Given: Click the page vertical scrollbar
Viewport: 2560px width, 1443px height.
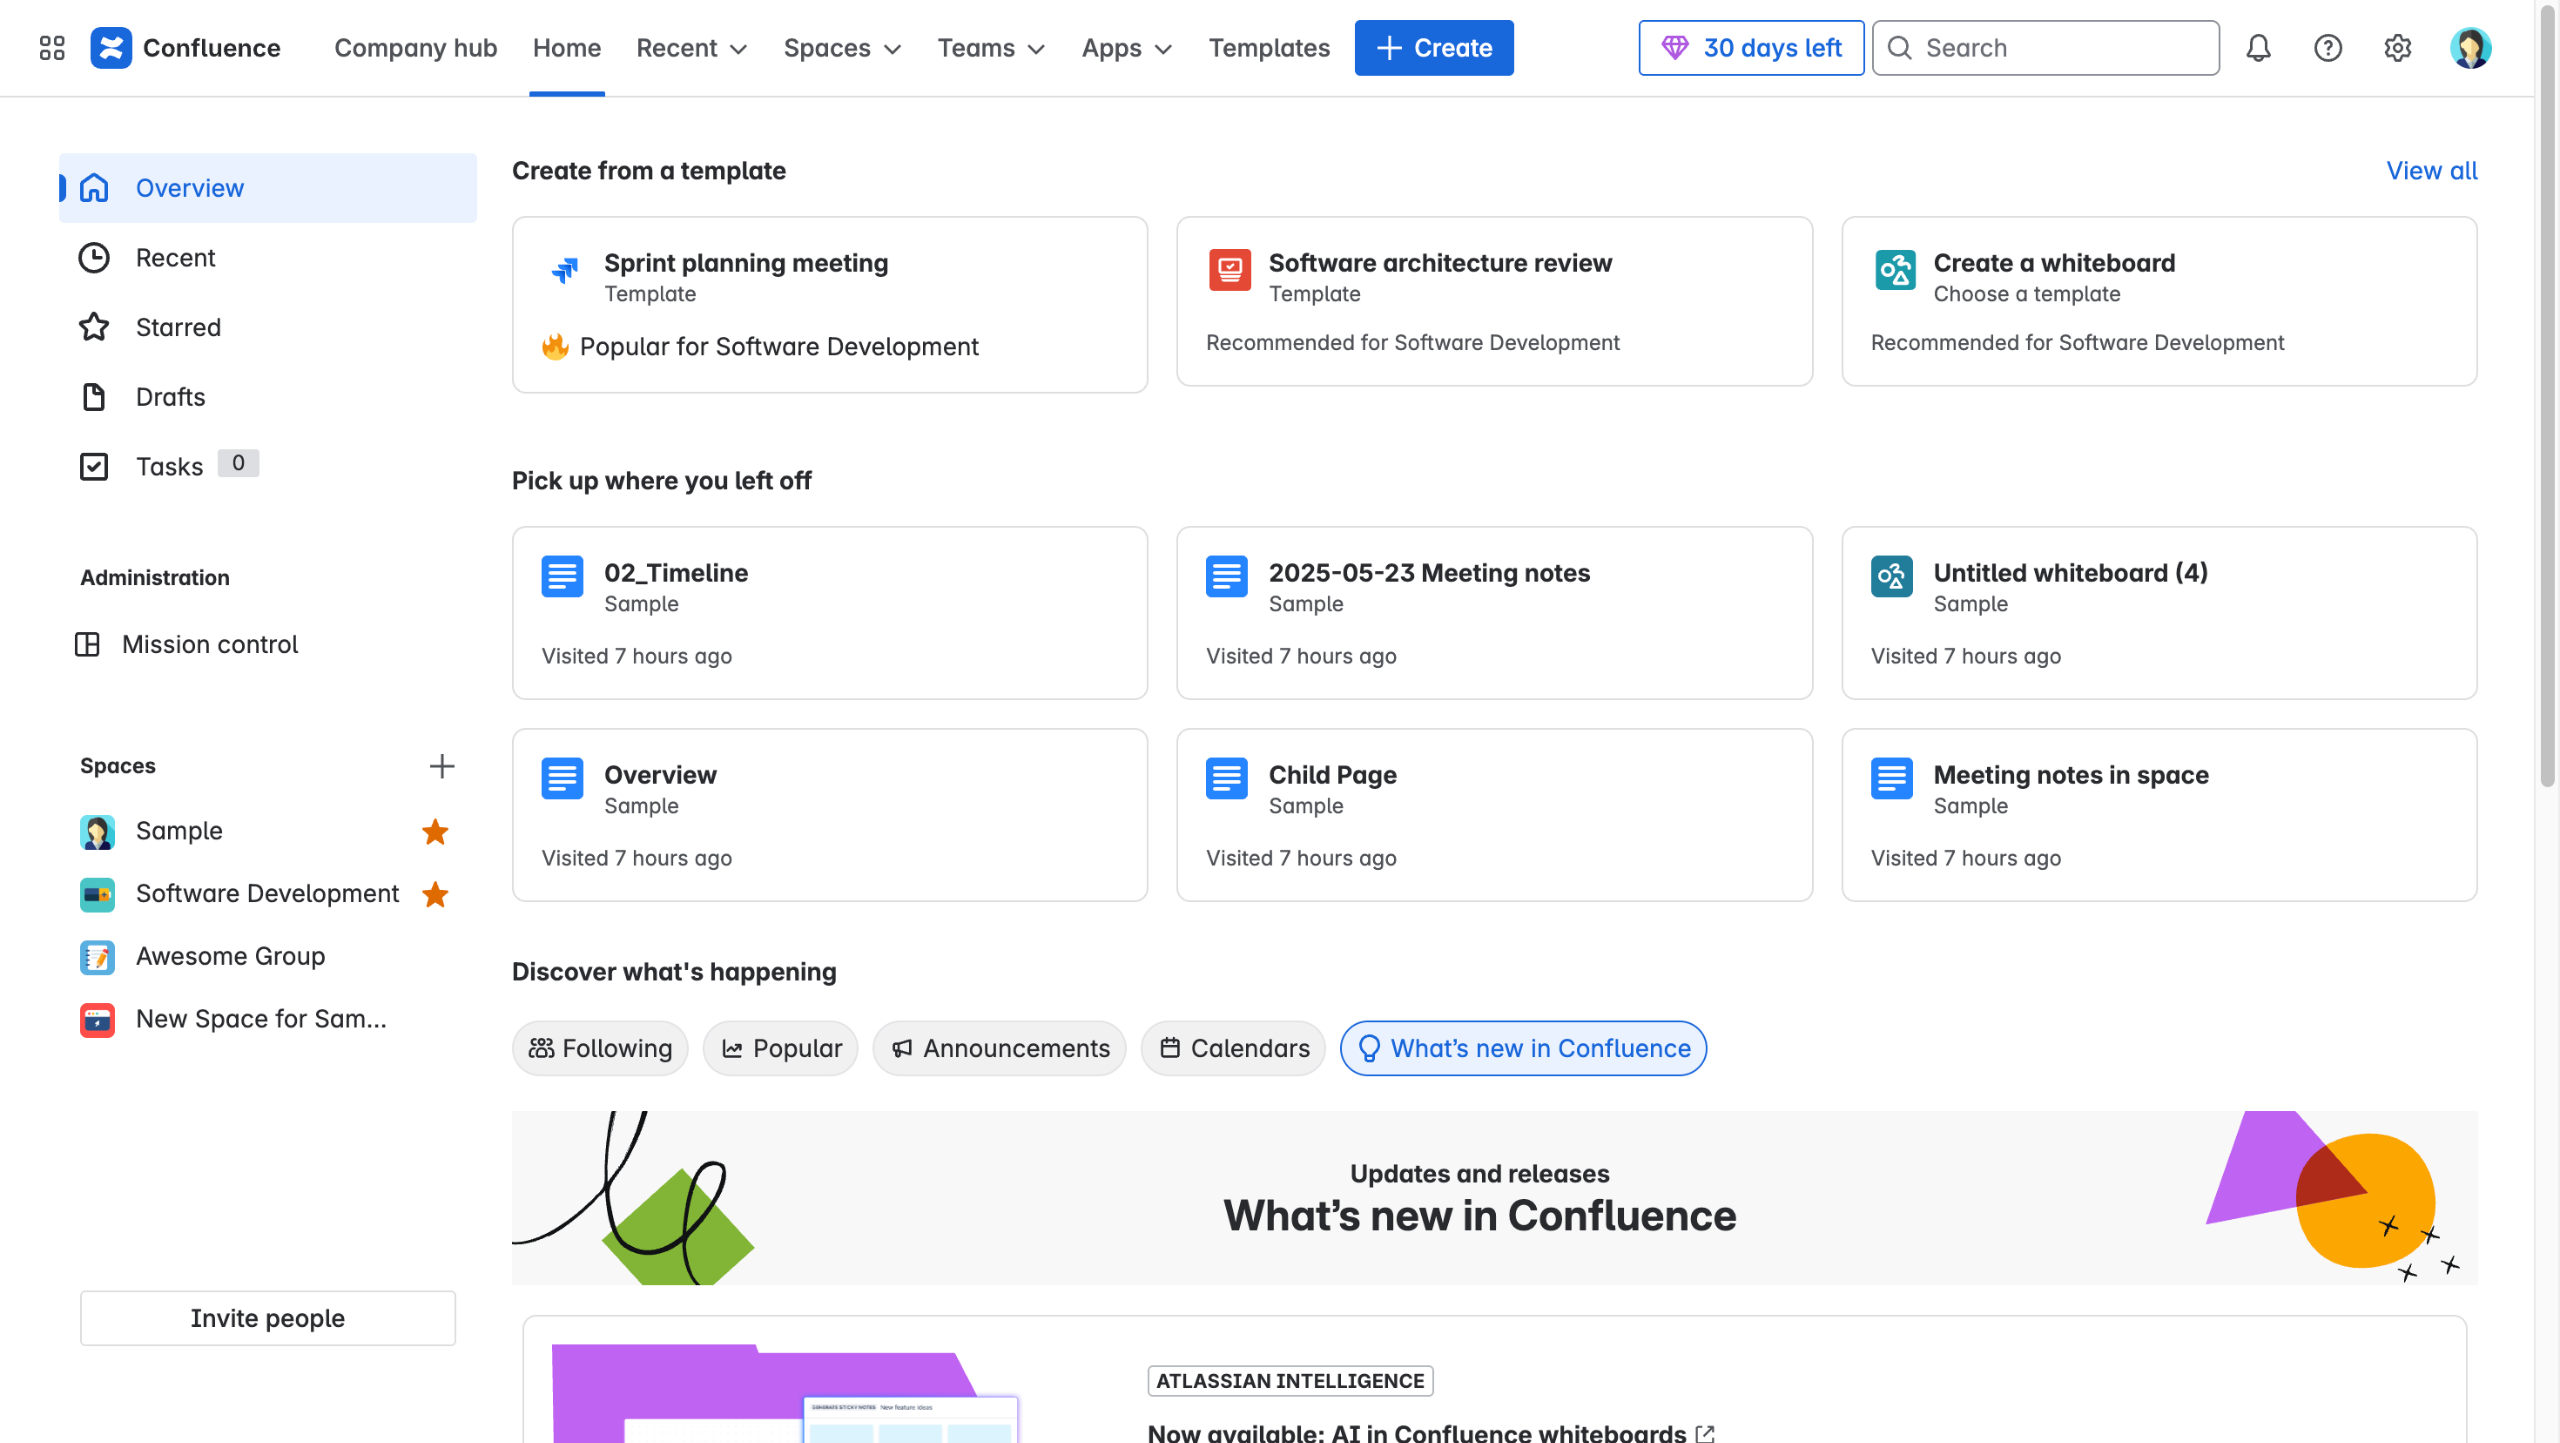Looking at the screenshot, I should 2547,400.
